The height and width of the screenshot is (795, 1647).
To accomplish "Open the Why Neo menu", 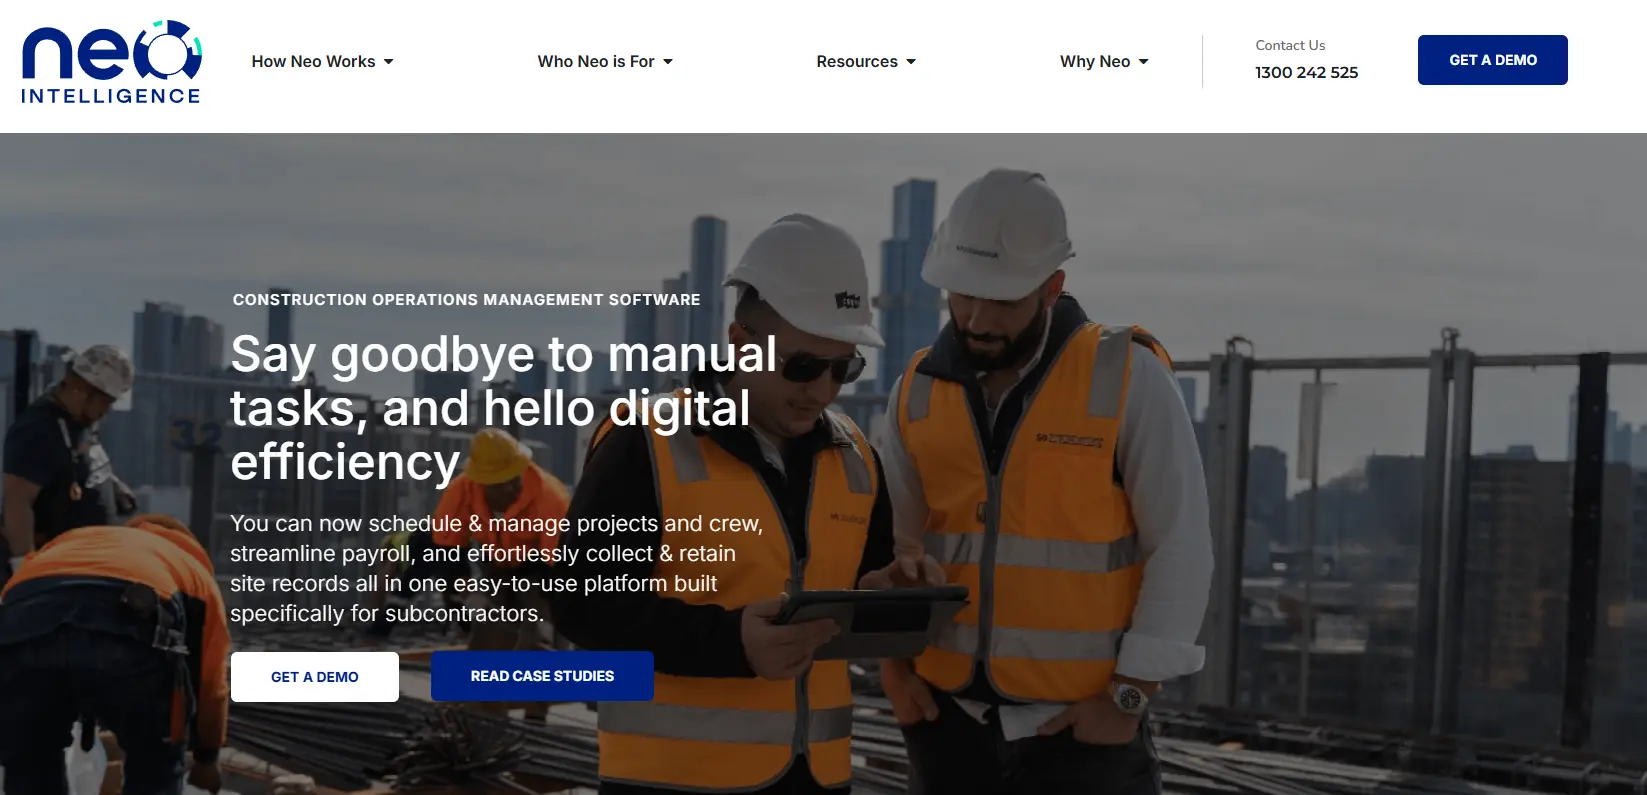I will pyautogui.click(x=1094, y=62).
